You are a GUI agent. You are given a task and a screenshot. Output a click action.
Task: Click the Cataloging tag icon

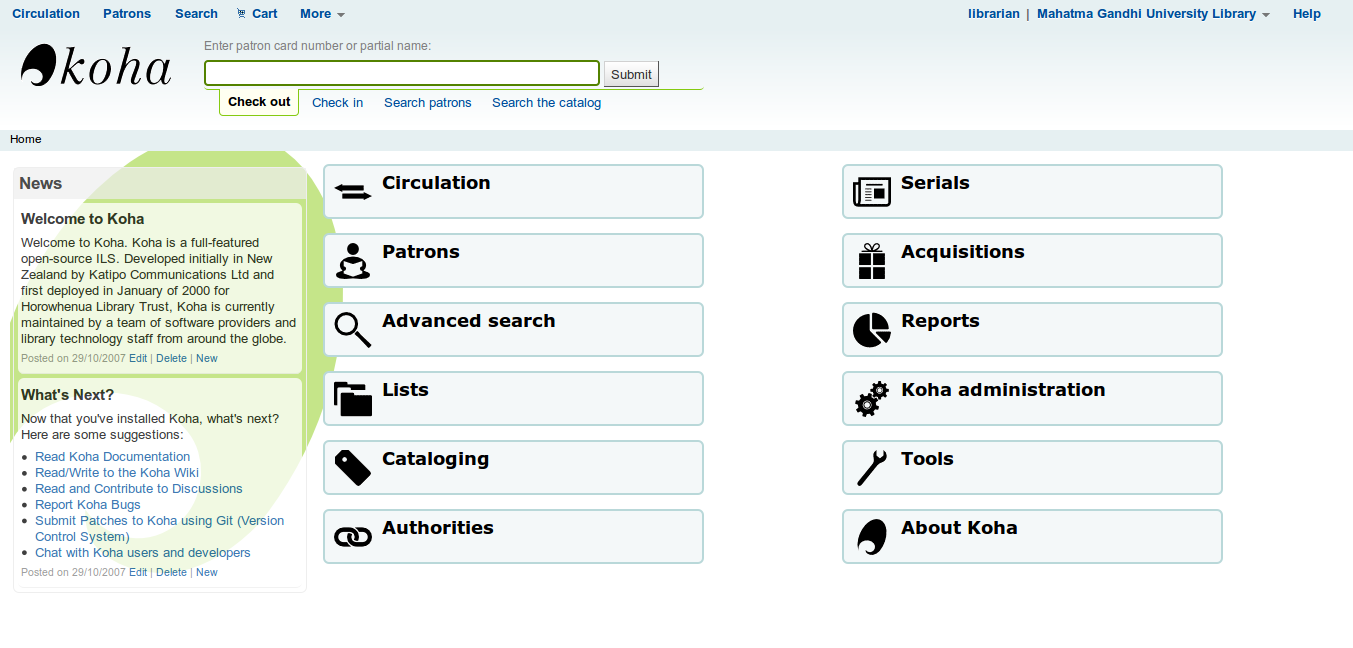tap(352, 467)
